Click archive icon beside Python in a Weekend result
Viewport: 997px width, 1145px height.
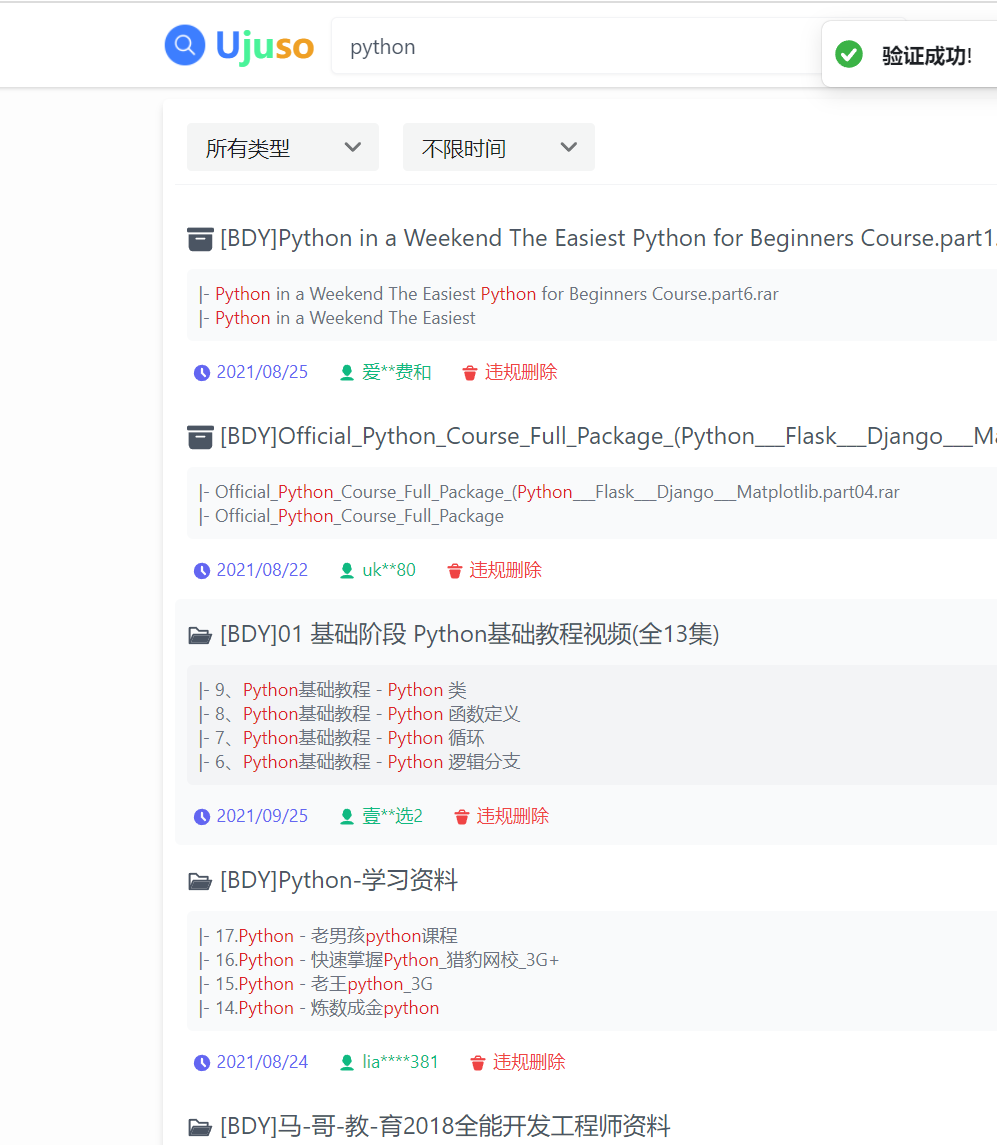pos(200,239)
